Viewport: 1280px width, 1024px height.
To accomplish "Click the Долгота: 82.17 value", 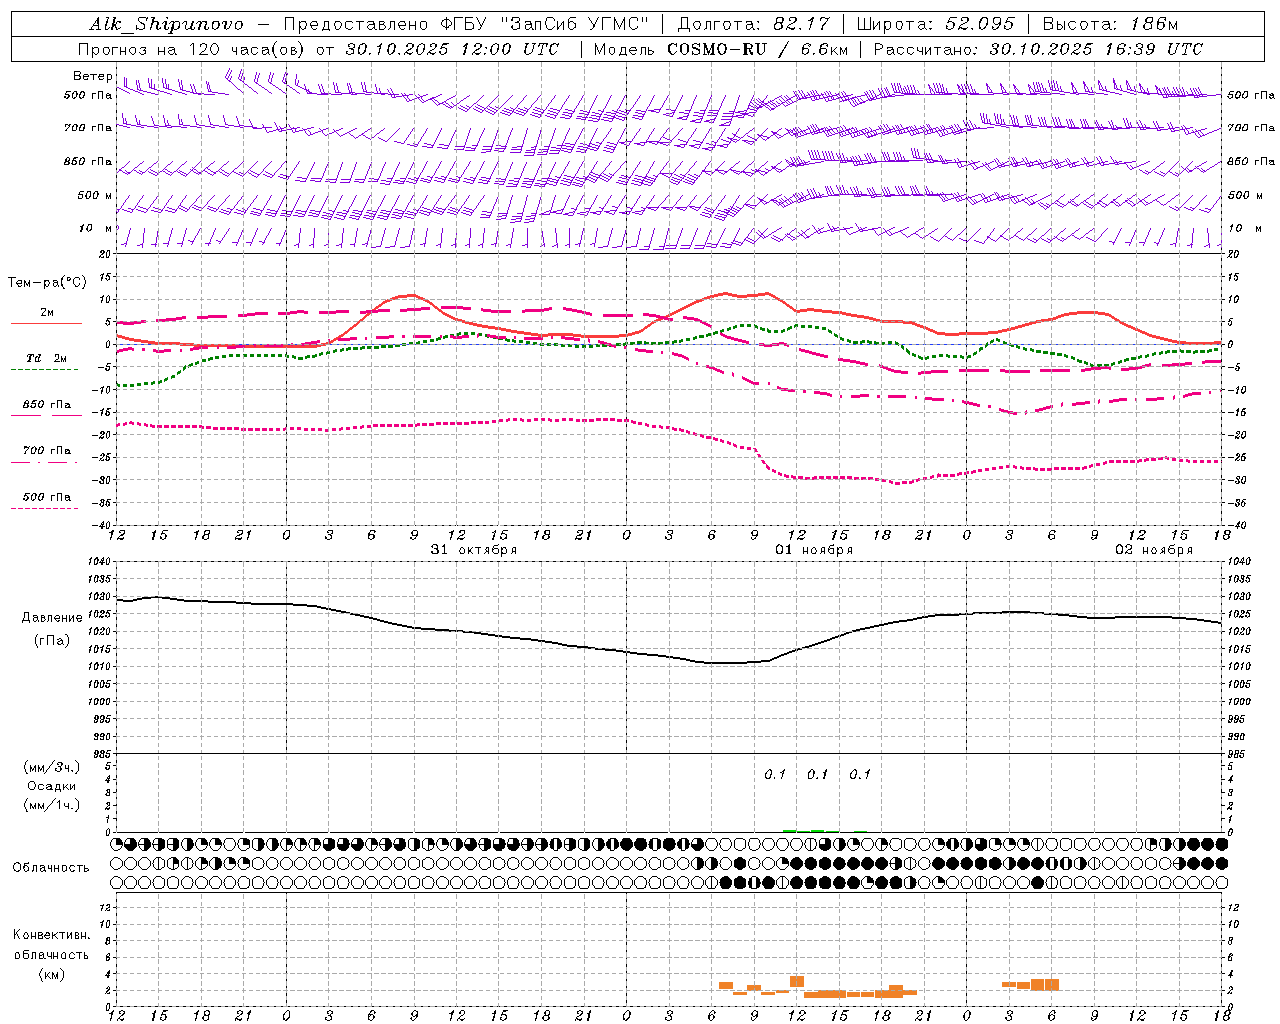I will (x=754, y=24).
